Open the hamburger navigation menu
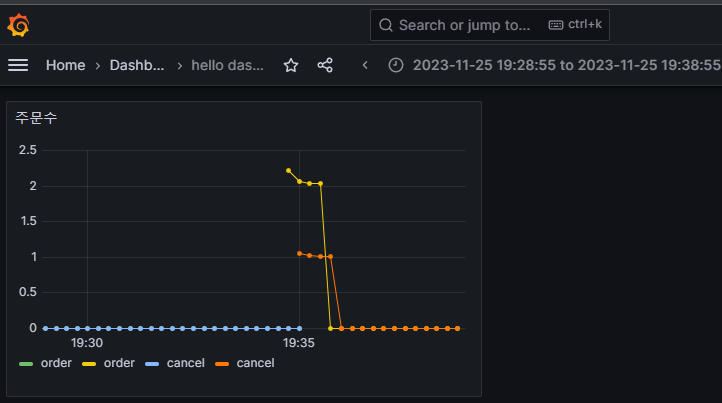The image size is (722, 403). [x=18, y=65]
